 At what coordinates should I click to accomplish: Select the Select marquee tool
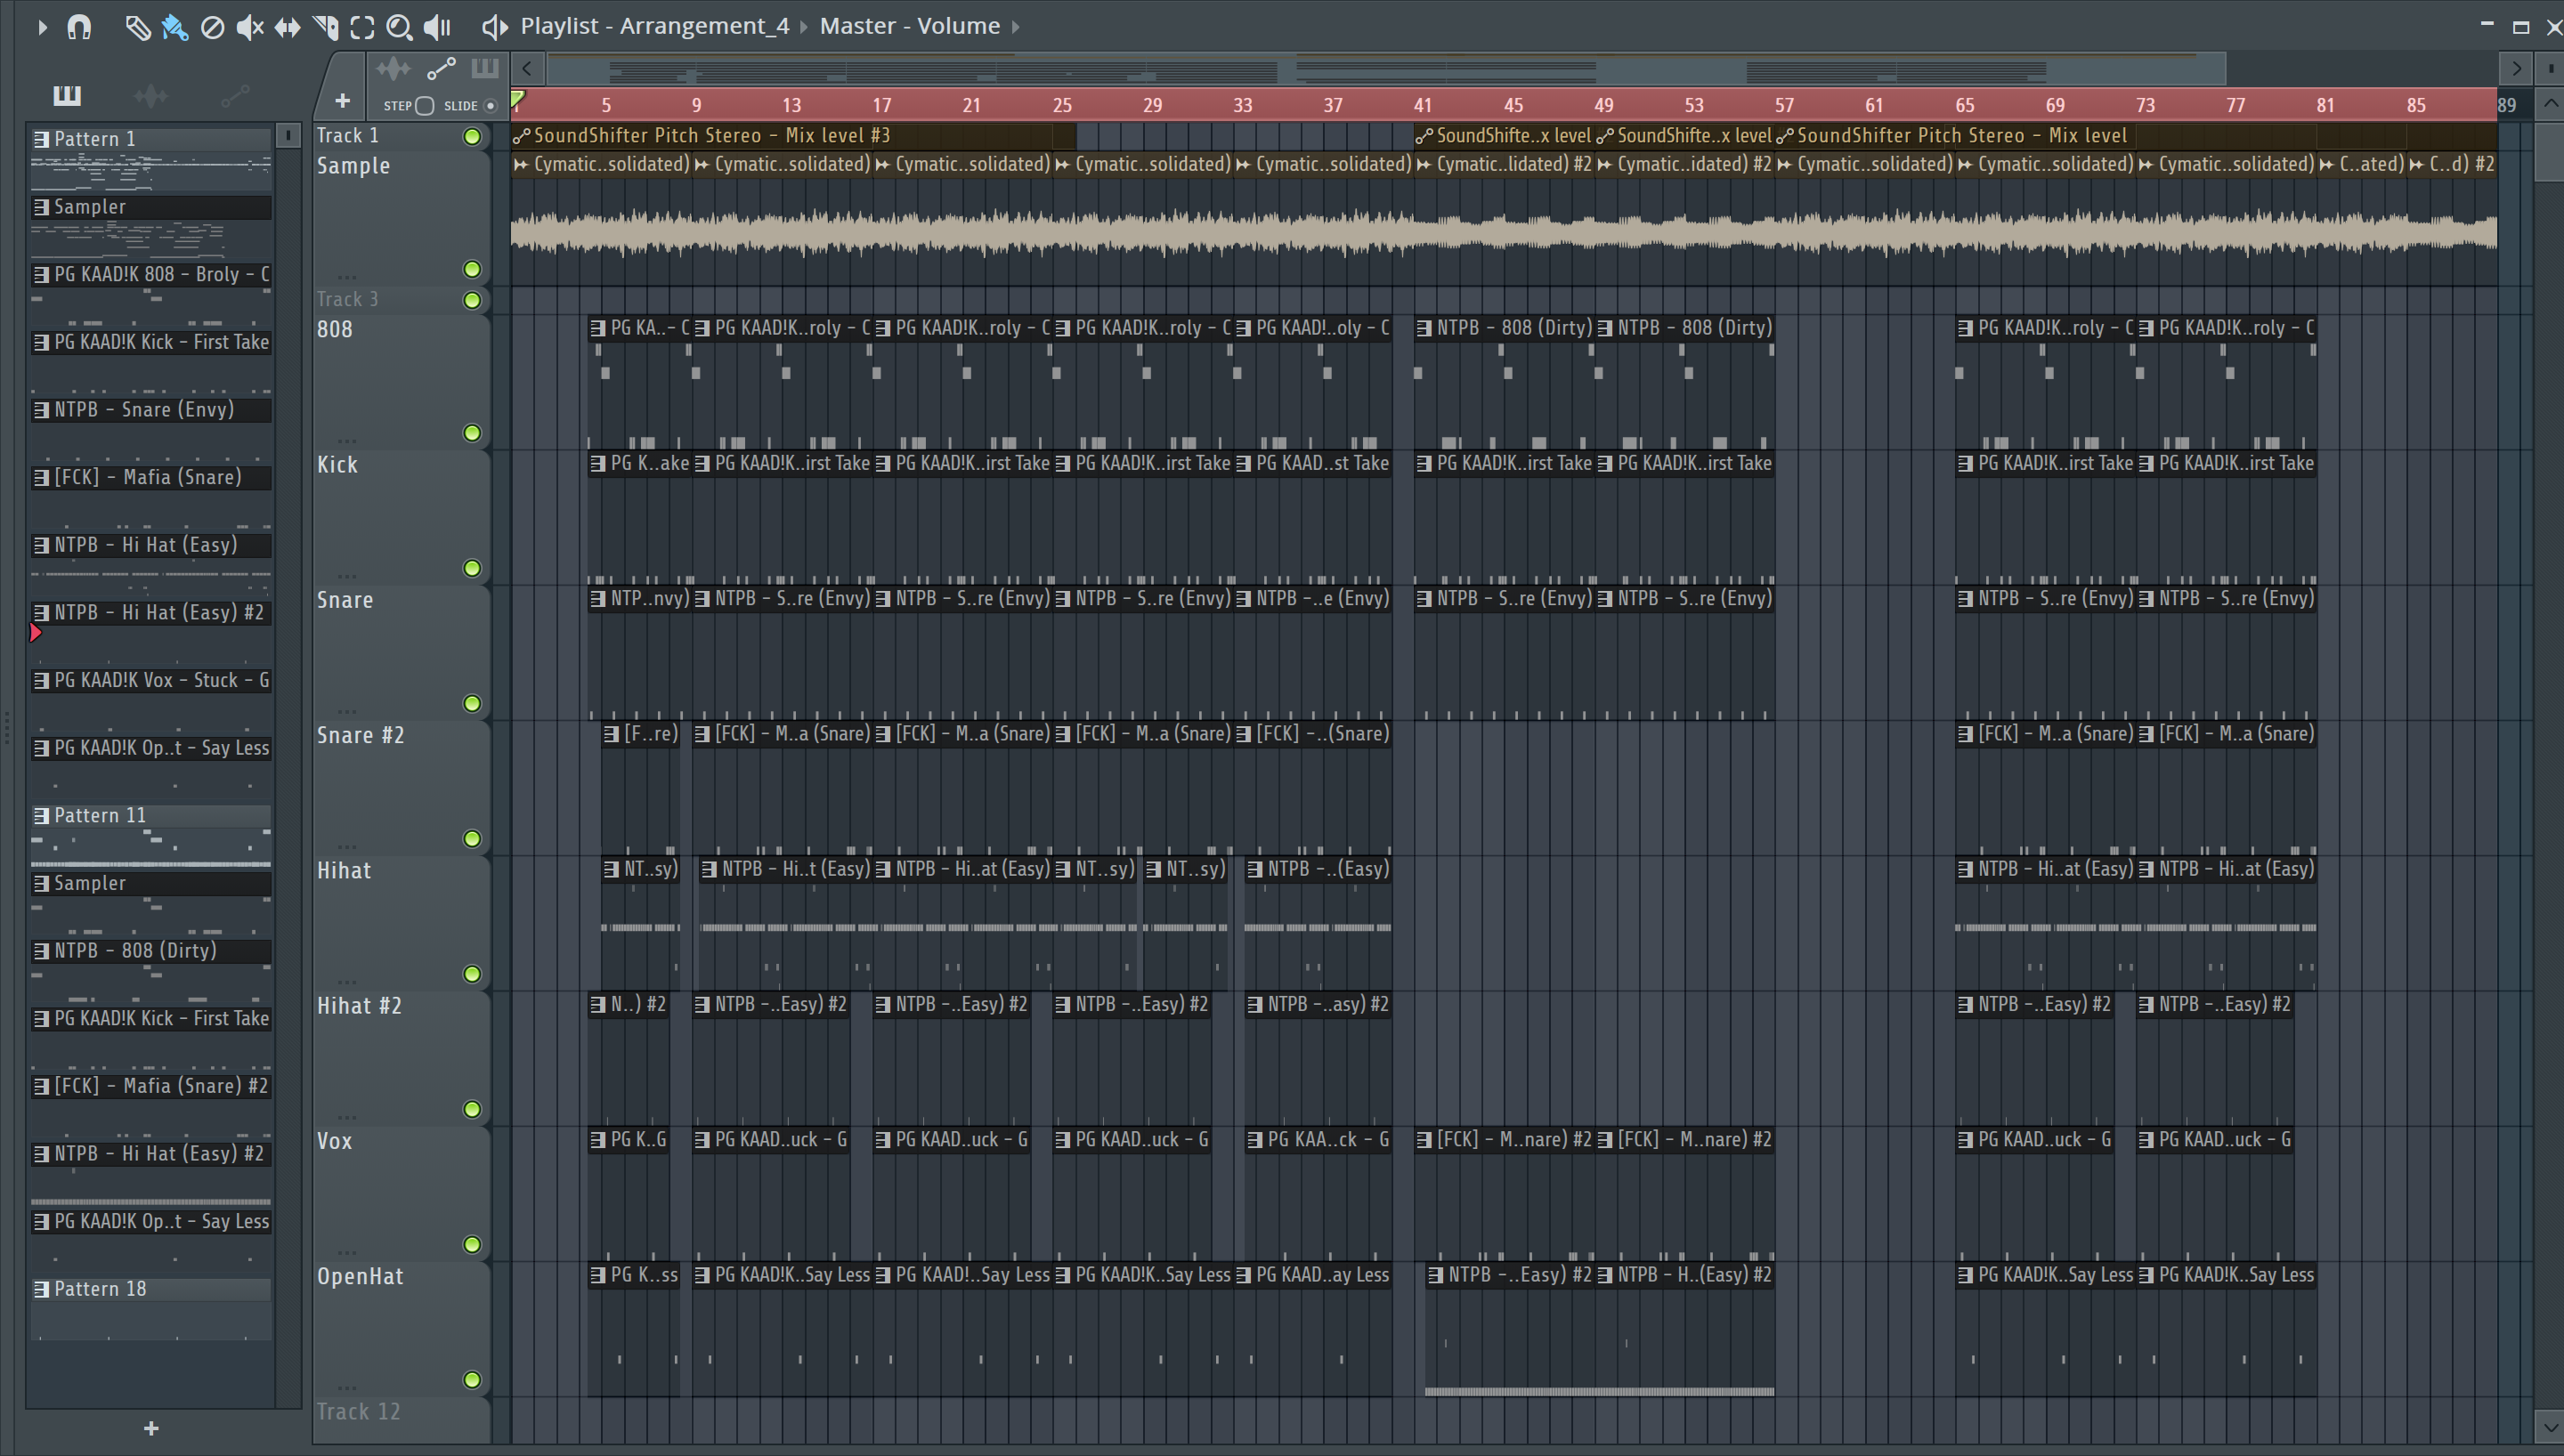pos(362,27)
